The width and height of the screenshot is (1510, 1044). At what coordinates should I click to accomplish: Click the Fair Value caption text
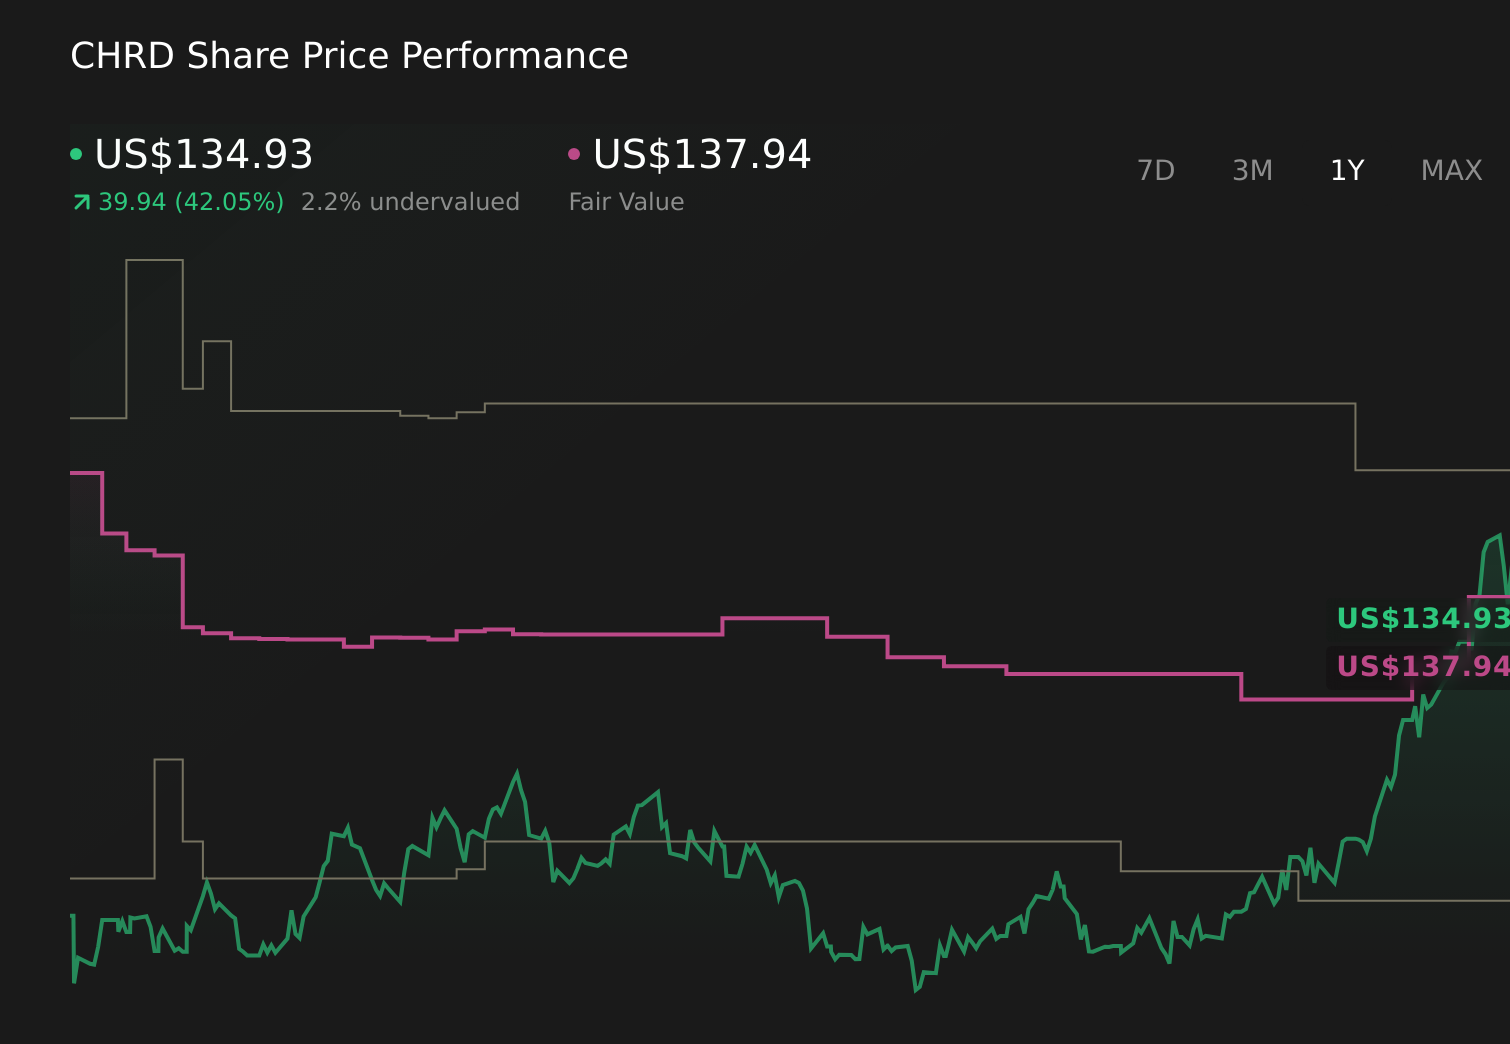click(x=625, y=201)
